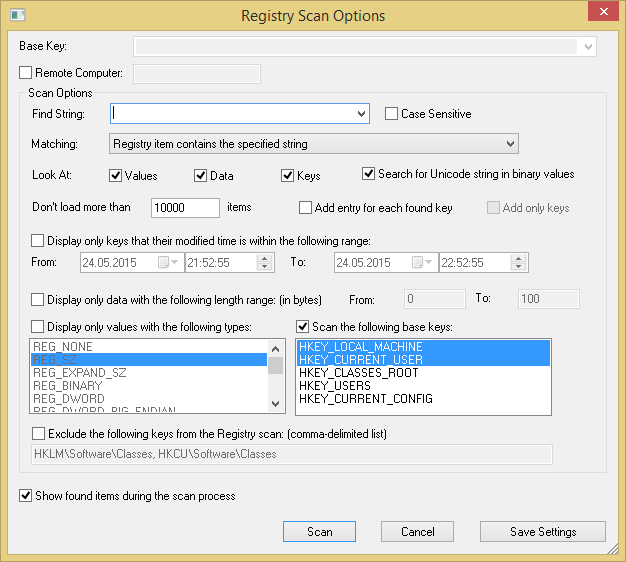Viewport: 626px width, 562px height.
Task: Decrease the From time with down arrow
Action: click(x=265, y=267)
